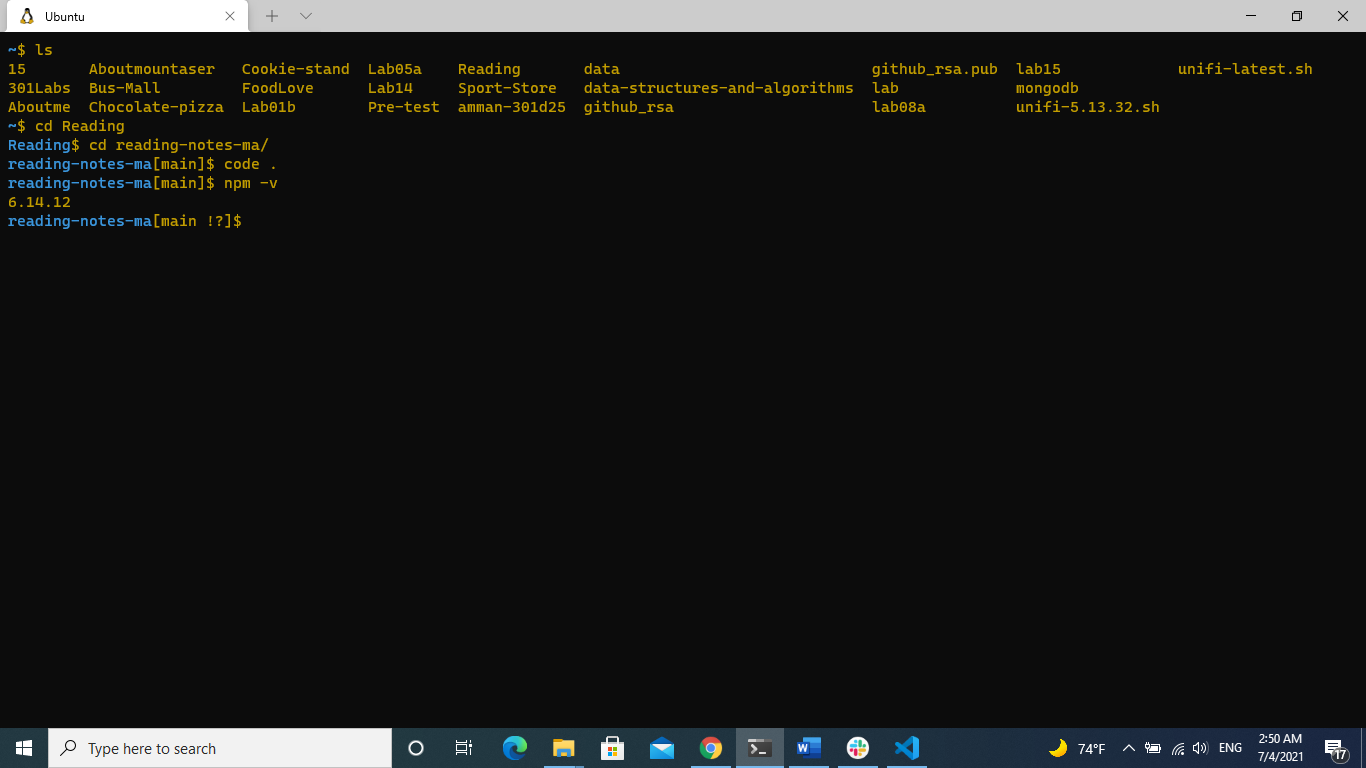Open the Microsoft Store
Screen dimensions: 1366x768
612,747
